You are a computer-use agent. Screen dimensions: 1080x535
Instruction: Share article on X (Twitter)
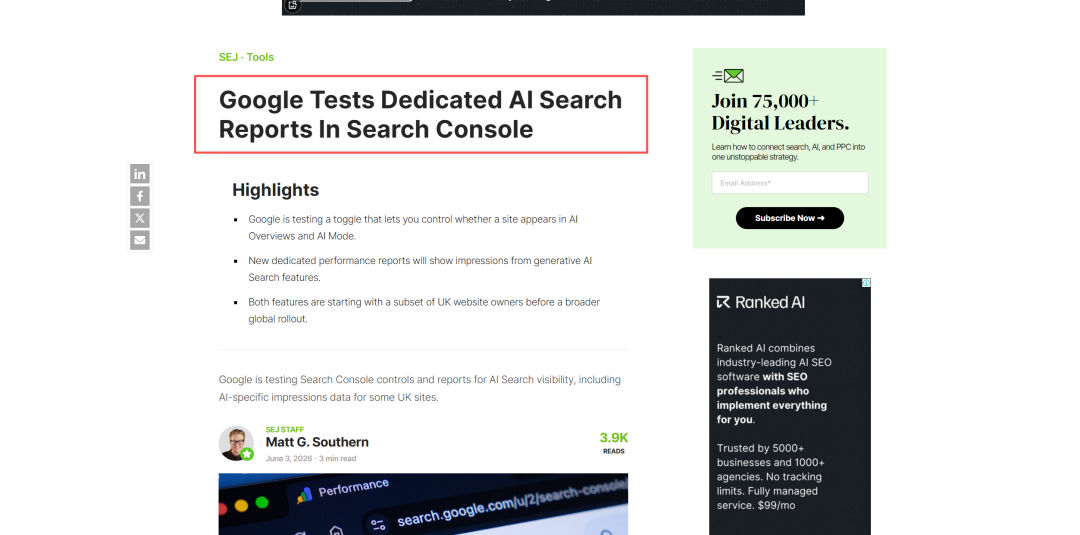pyautogui.click(x=140, y=218)
